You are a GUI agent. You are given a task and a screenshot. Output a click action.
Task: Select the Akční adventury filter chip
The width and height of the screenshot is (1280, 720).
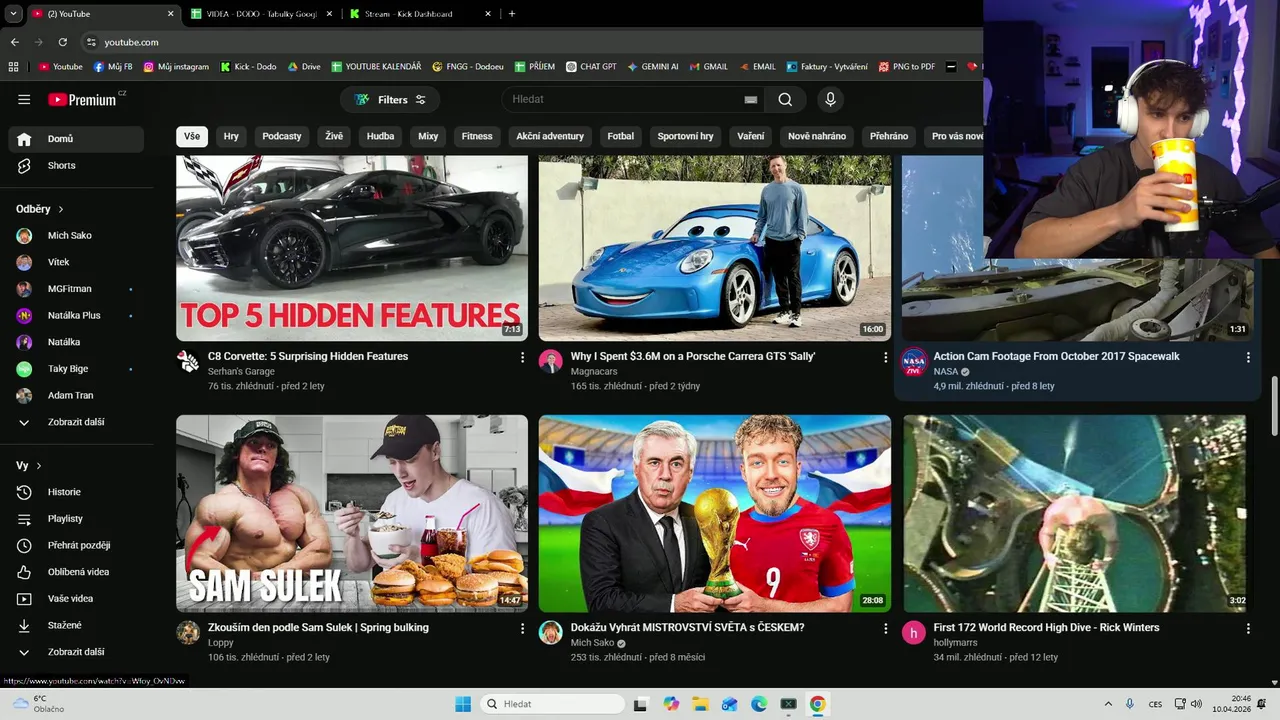click(550, 136)
